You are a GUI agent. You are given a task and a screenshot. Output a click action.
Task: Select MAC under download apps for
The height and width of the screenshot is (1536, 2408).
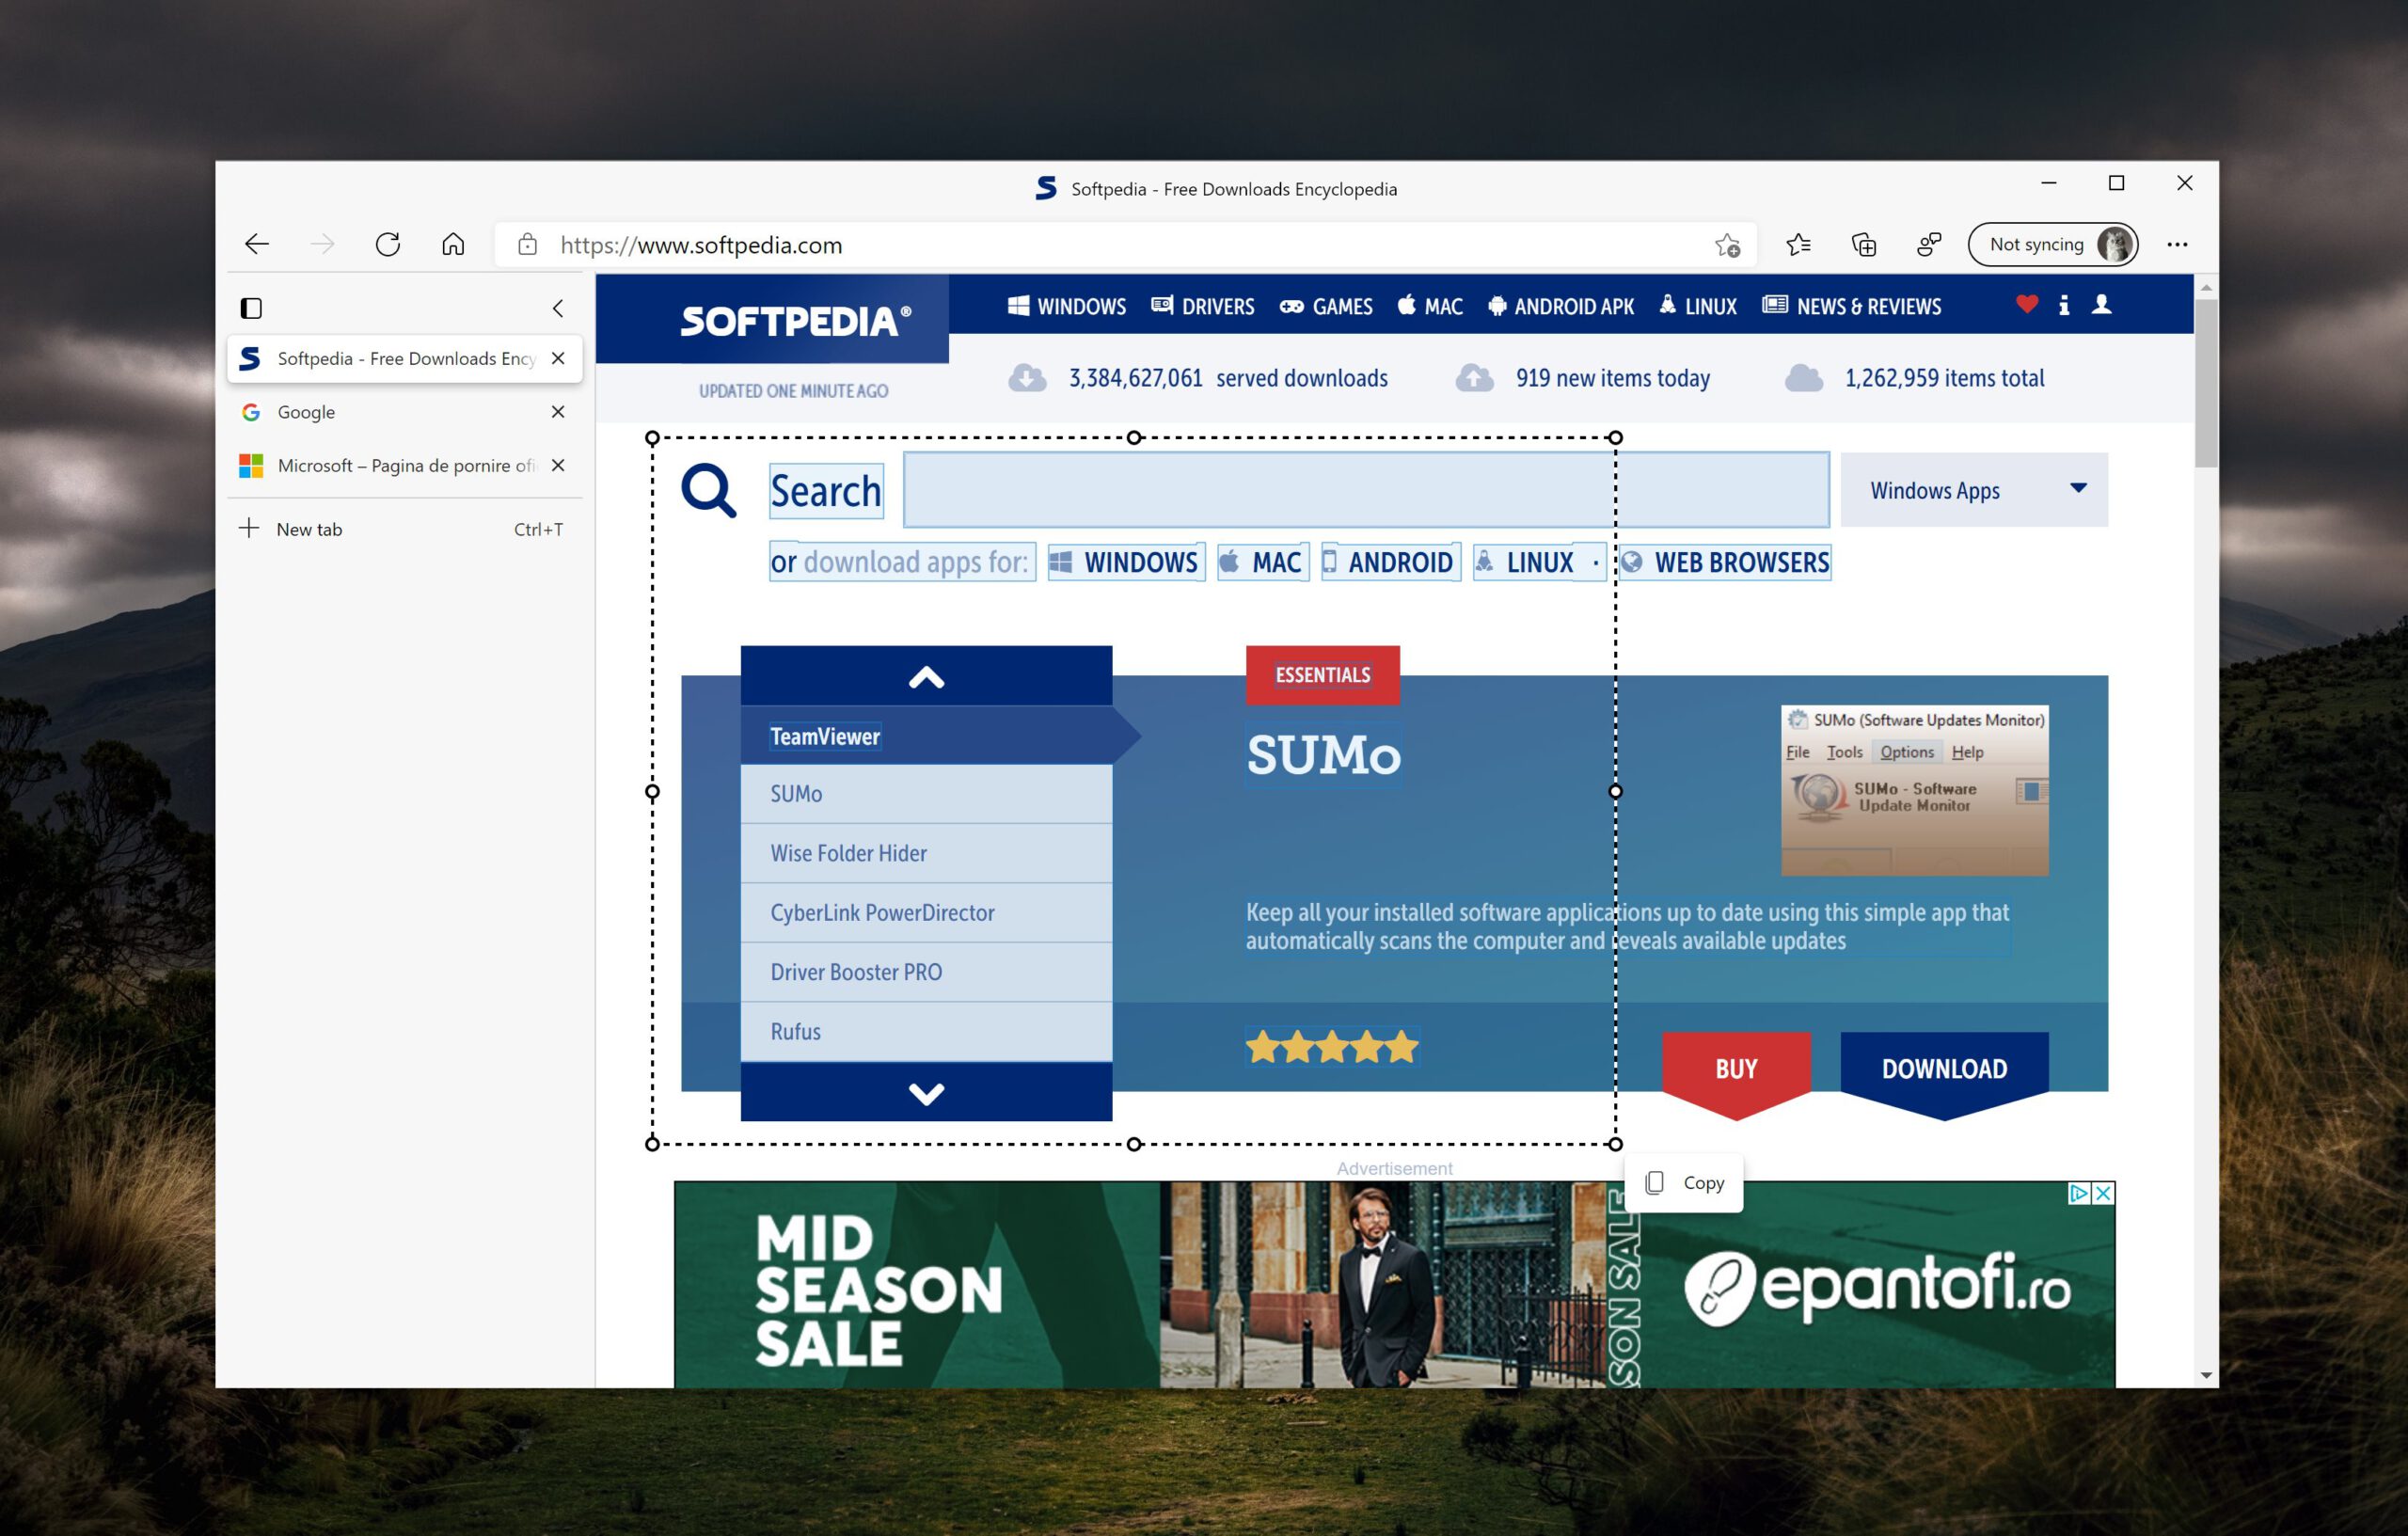(1263, 562)
